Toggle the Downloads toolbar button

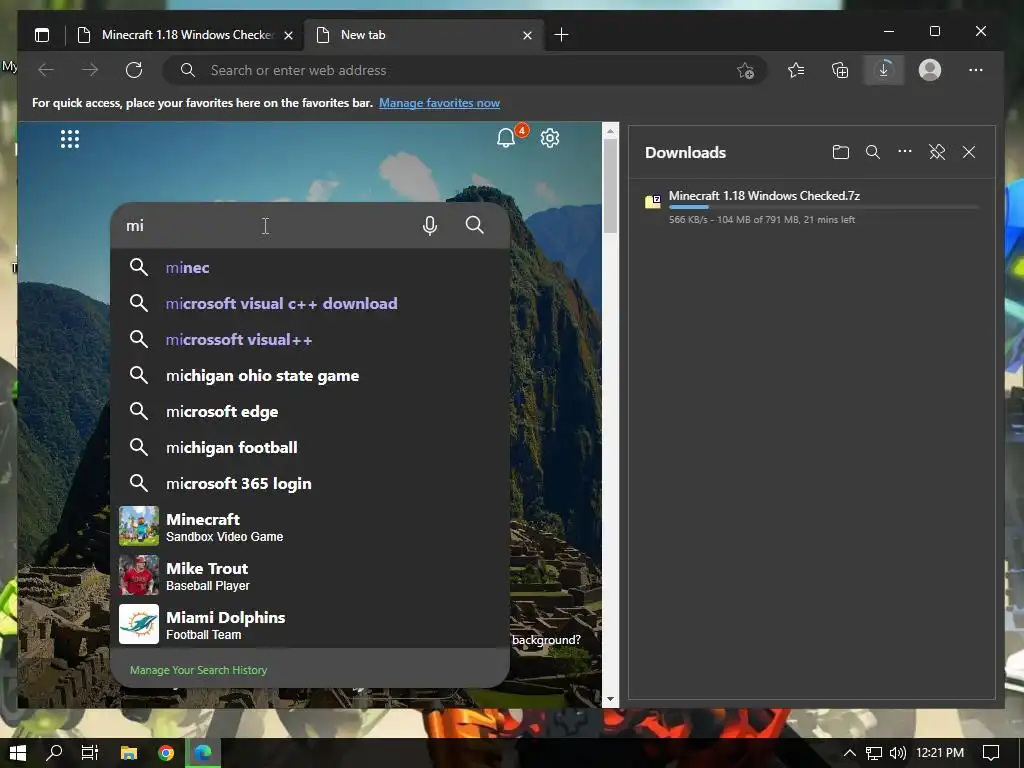point(884,70)
